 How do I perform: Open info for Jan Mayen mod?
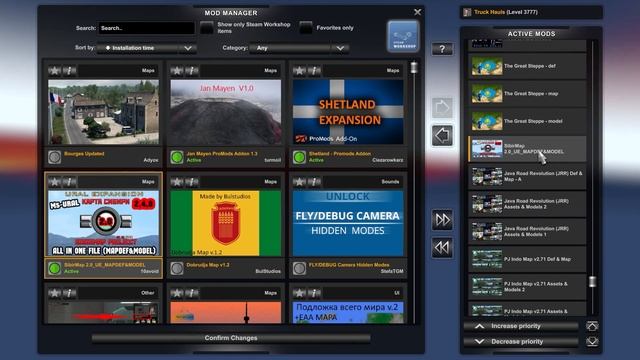(x=192, y=71)
